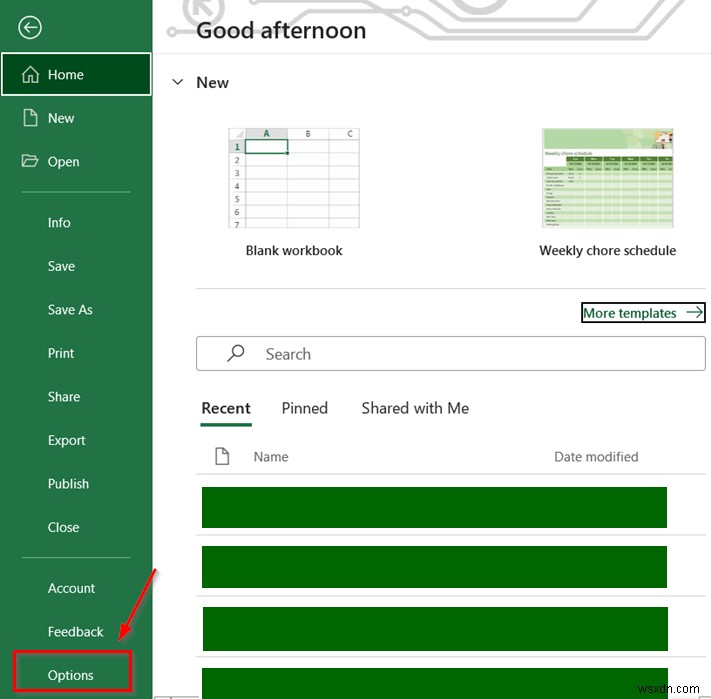Create a Blank workbook from thumbnail
The height and width of the screenshot is (699, 711).
point(294,178)
